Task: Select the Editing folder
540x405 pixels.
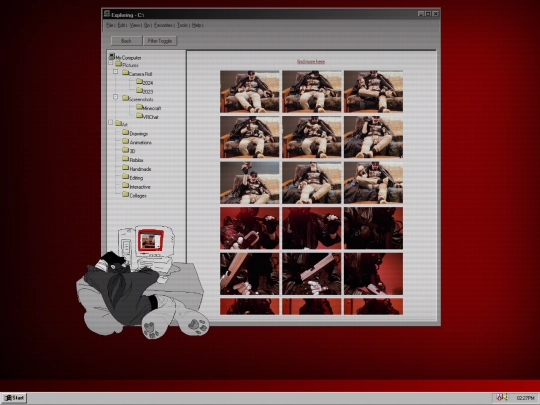Action: click(133, 177)
